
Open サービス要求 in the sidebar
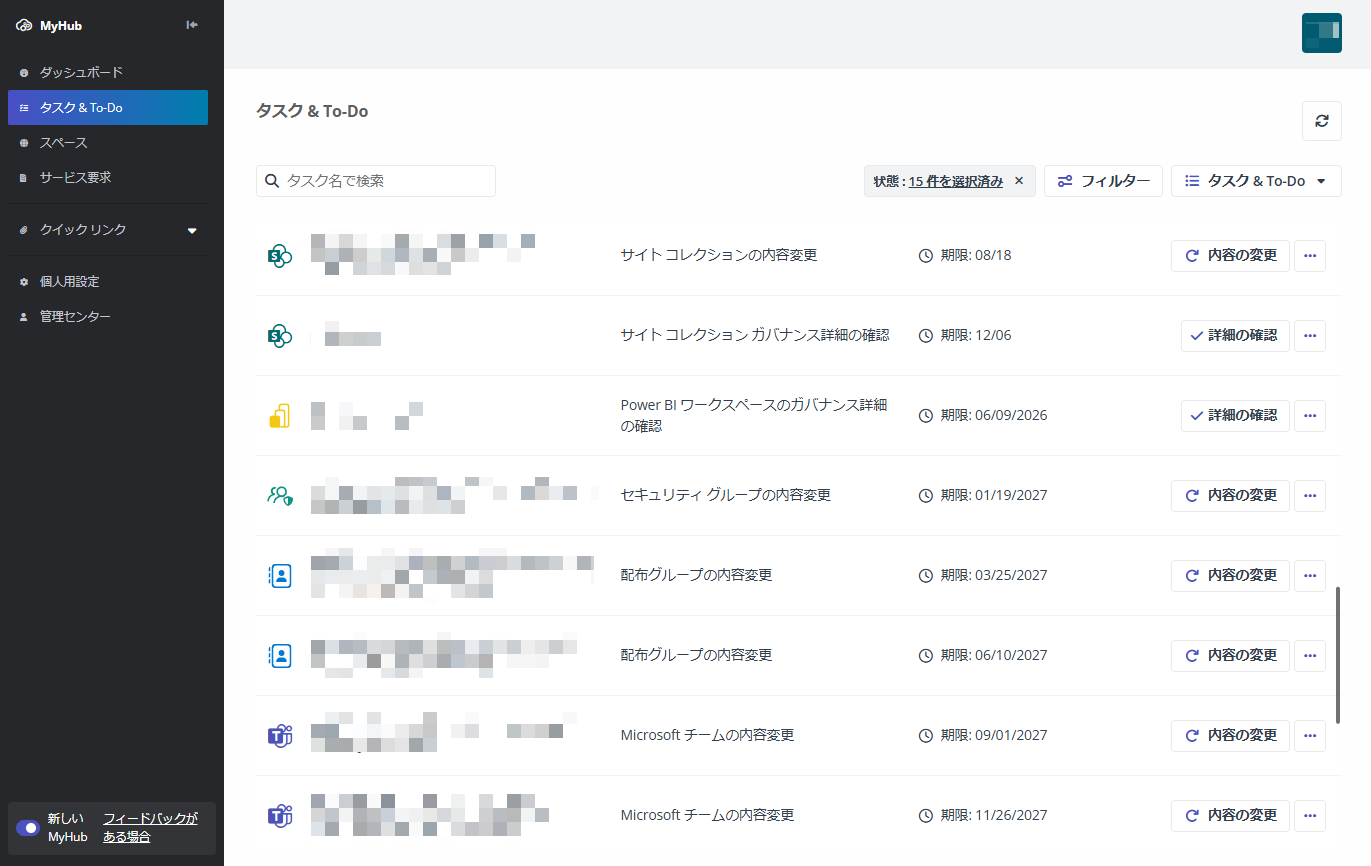pyautogui.click(x=108, y=178)
